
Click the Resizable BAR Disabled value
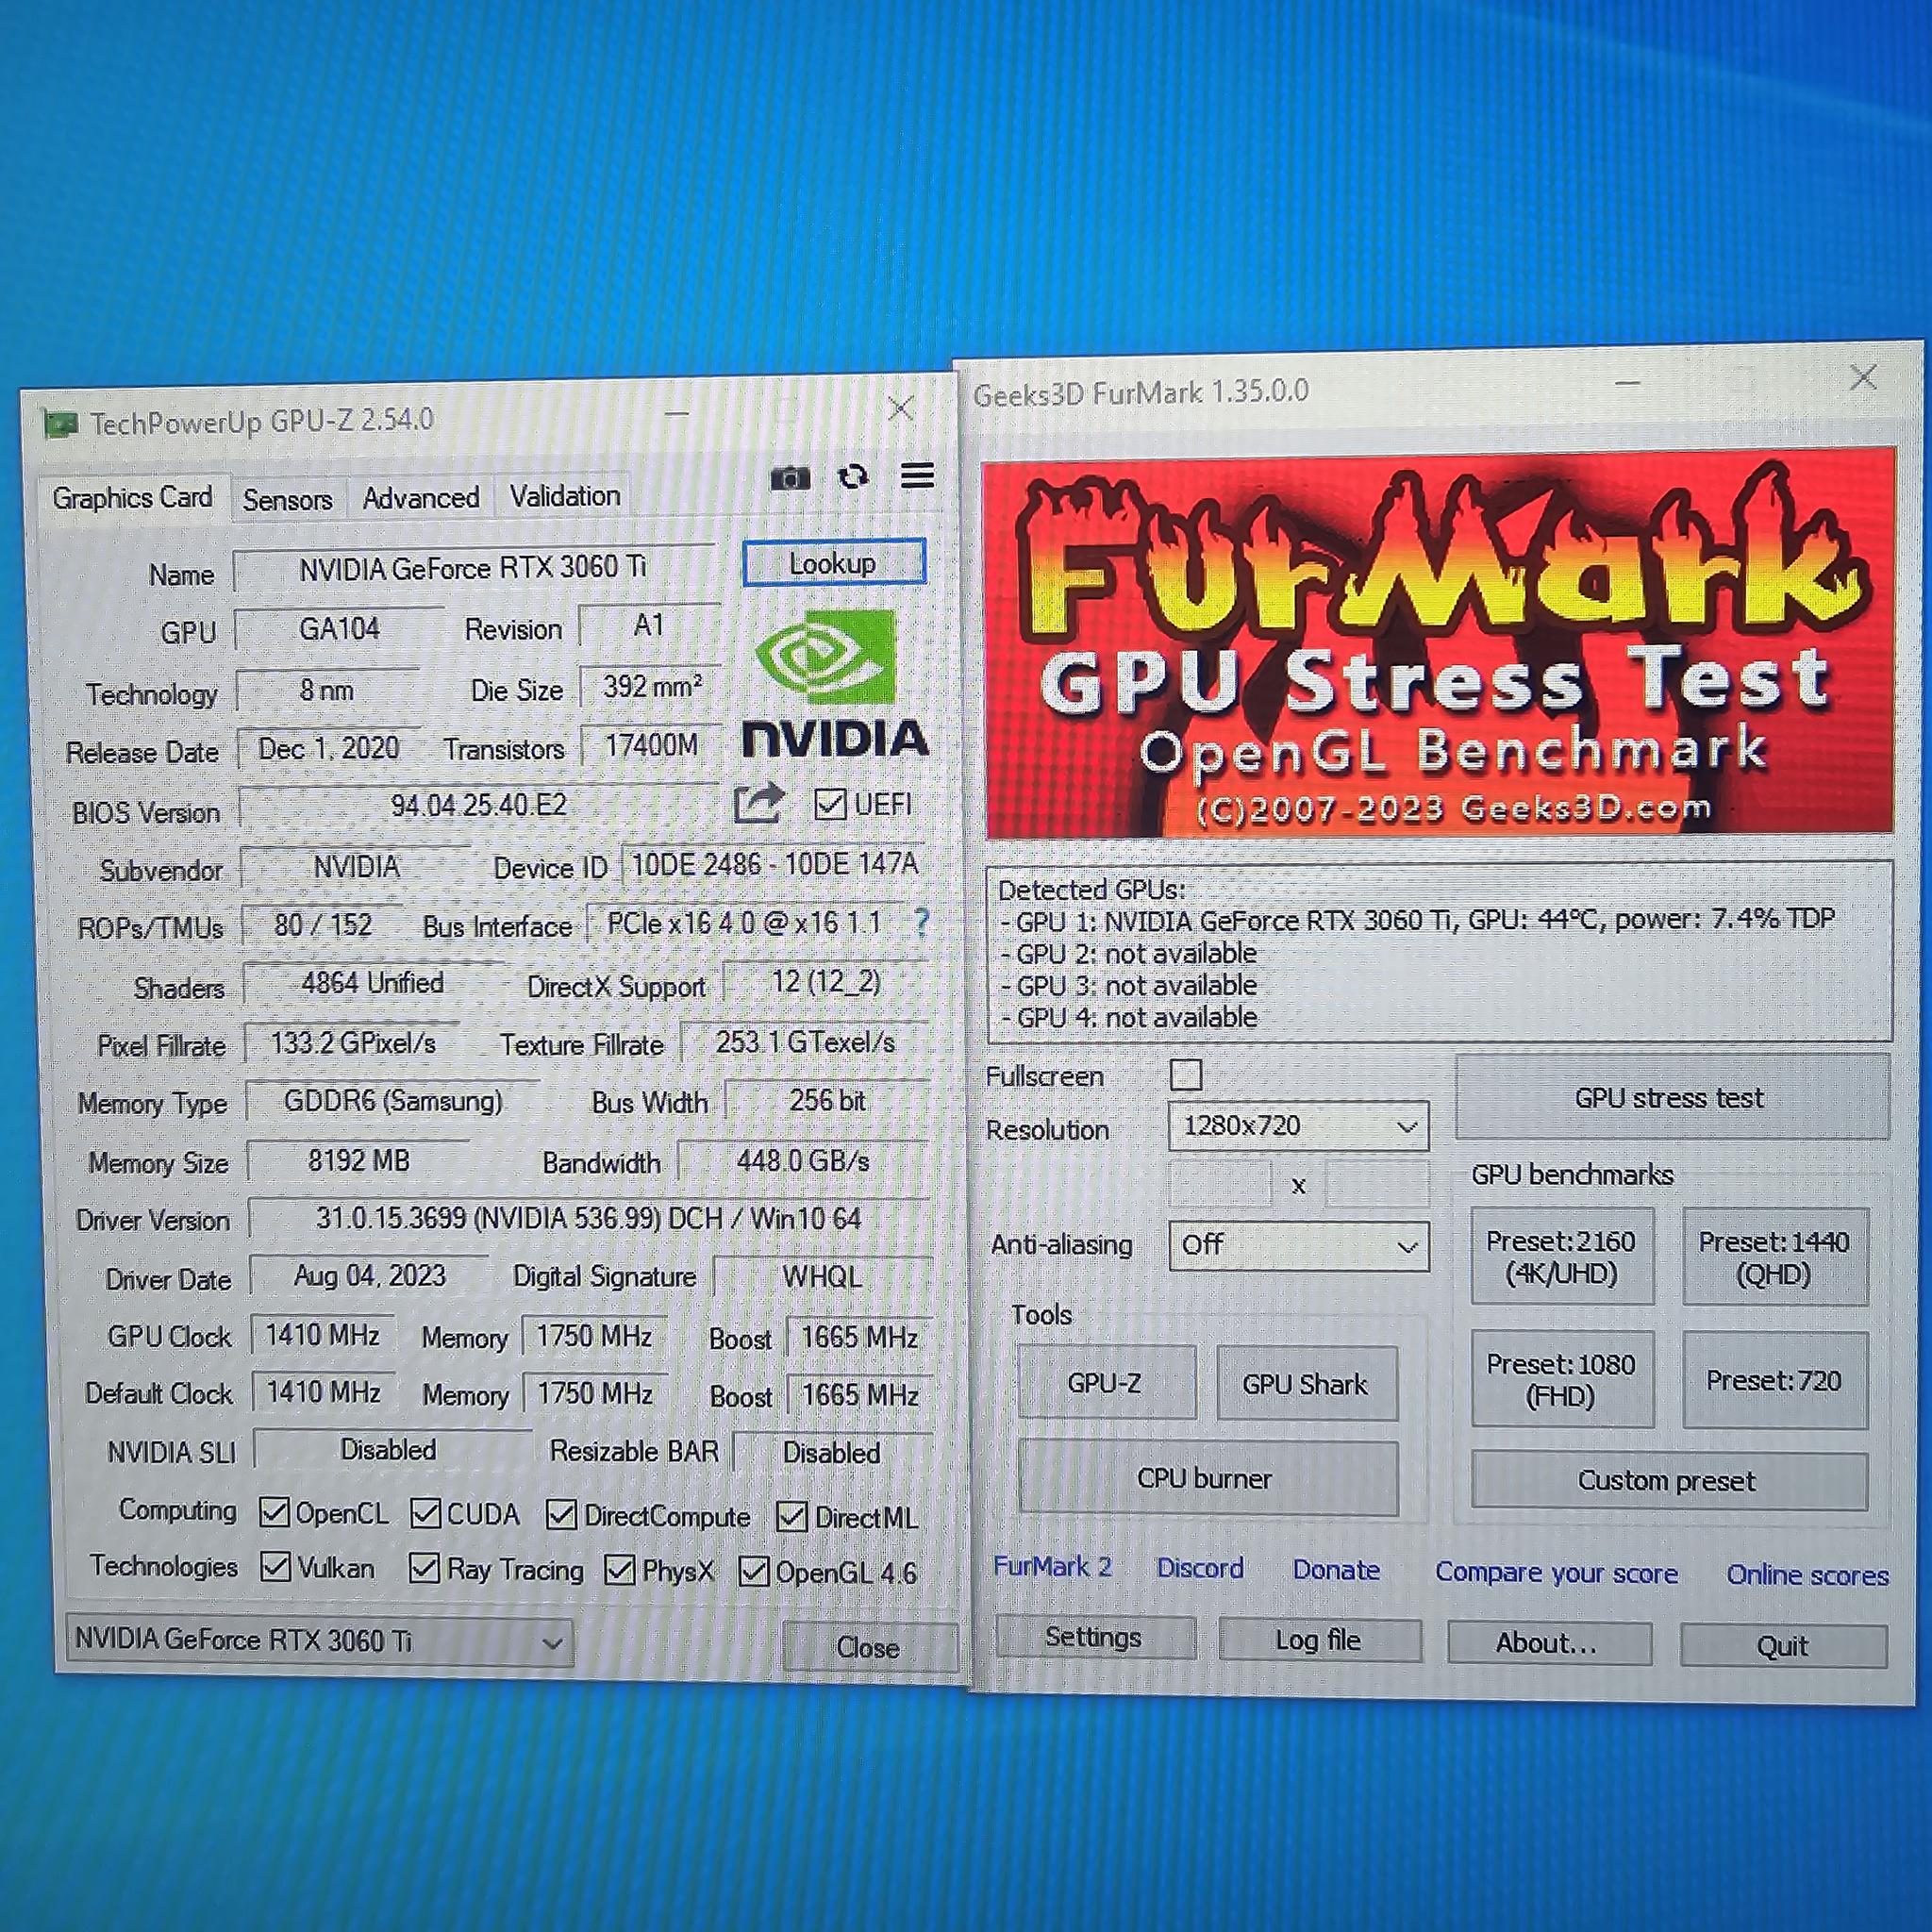click(832, 1452)
